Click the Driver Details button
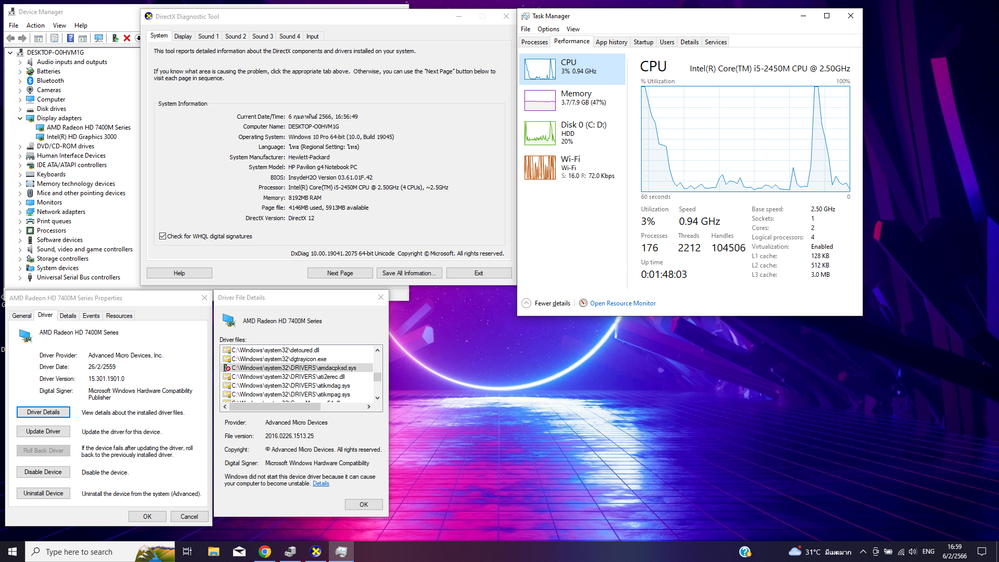This screenshot has height=562, width=999. click(43, 413)
